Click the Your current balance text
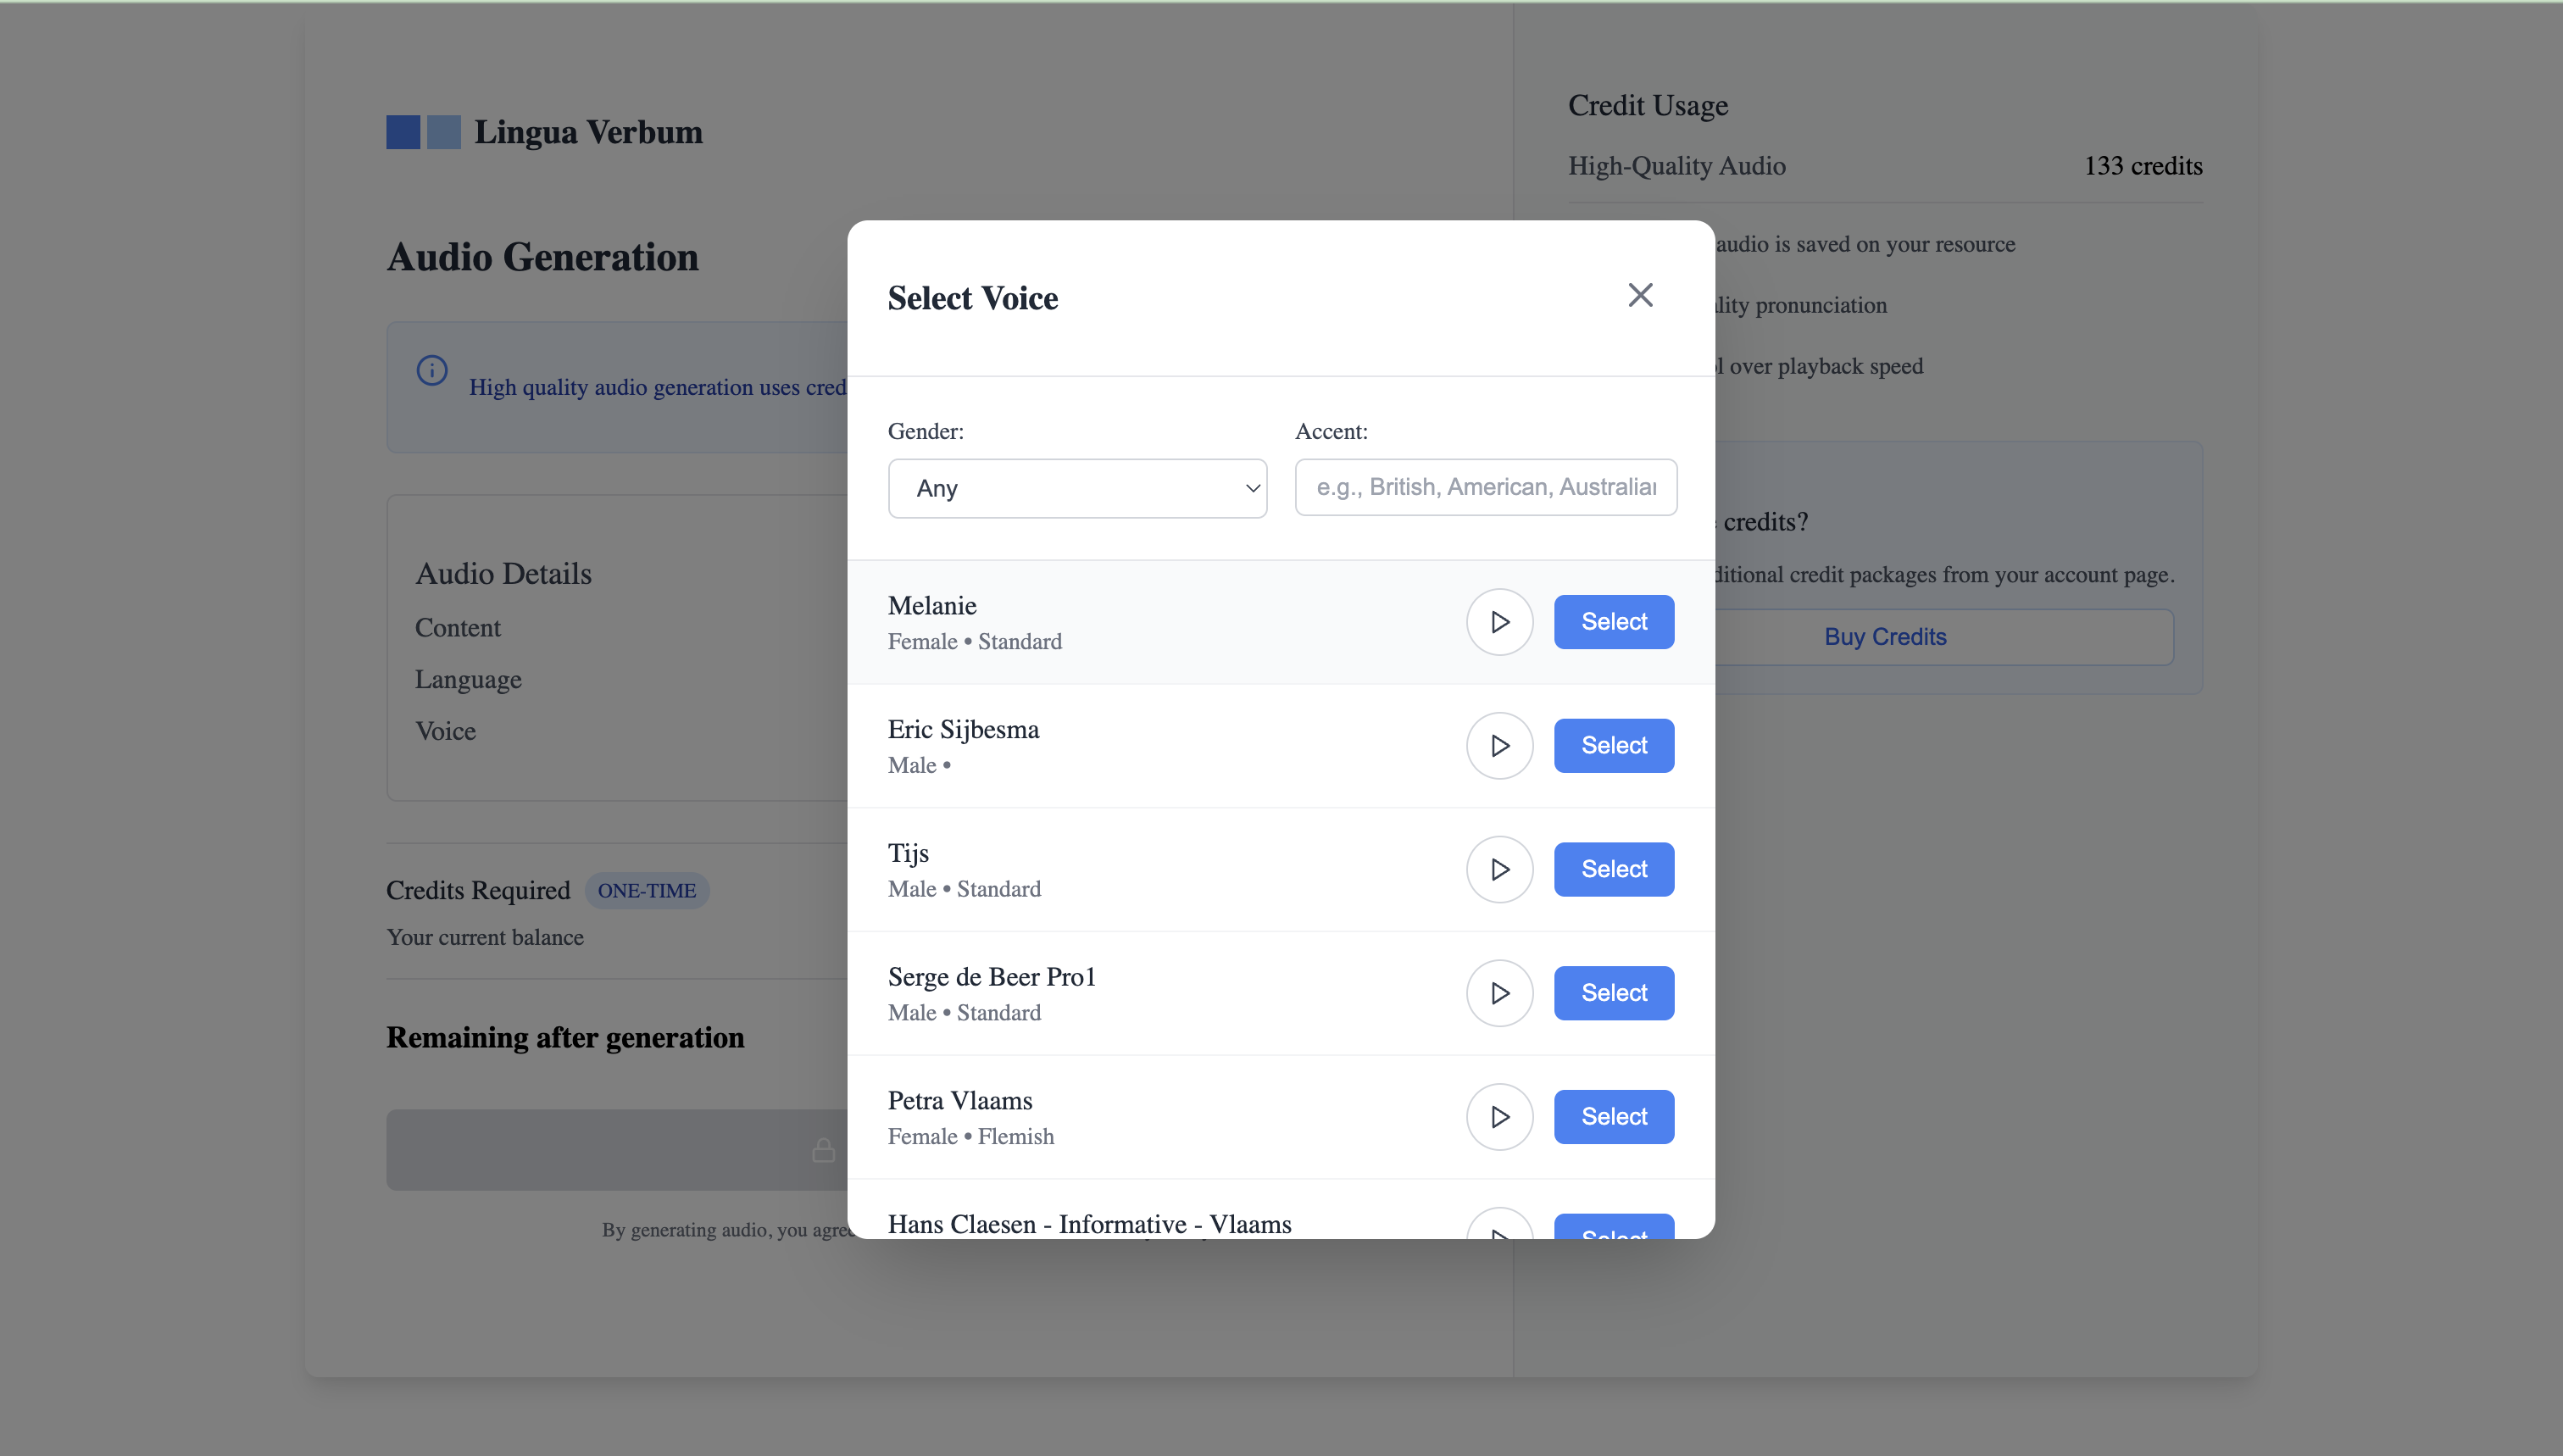Viewport: 2563px width, 1456px height. coord(485,938)
